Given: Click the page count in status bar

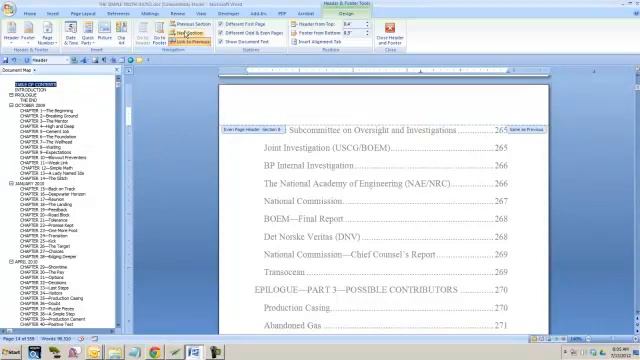Looking at the screenshot, I should (x=19, y=339).
